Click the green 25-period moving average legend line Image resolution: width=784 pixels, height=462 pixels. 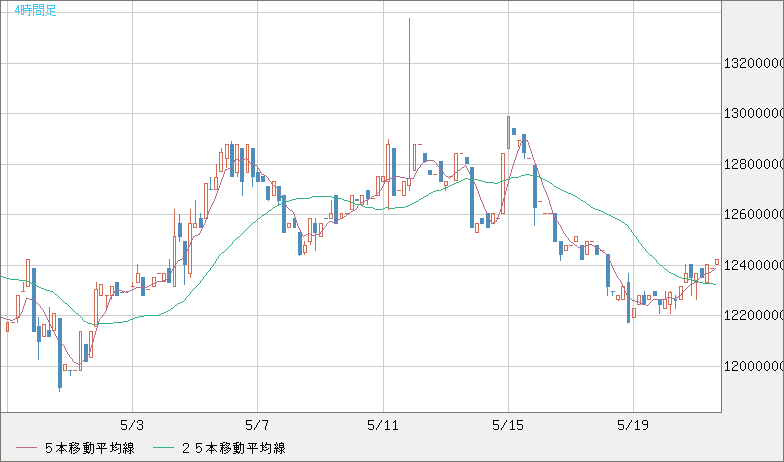coord(163,448)
